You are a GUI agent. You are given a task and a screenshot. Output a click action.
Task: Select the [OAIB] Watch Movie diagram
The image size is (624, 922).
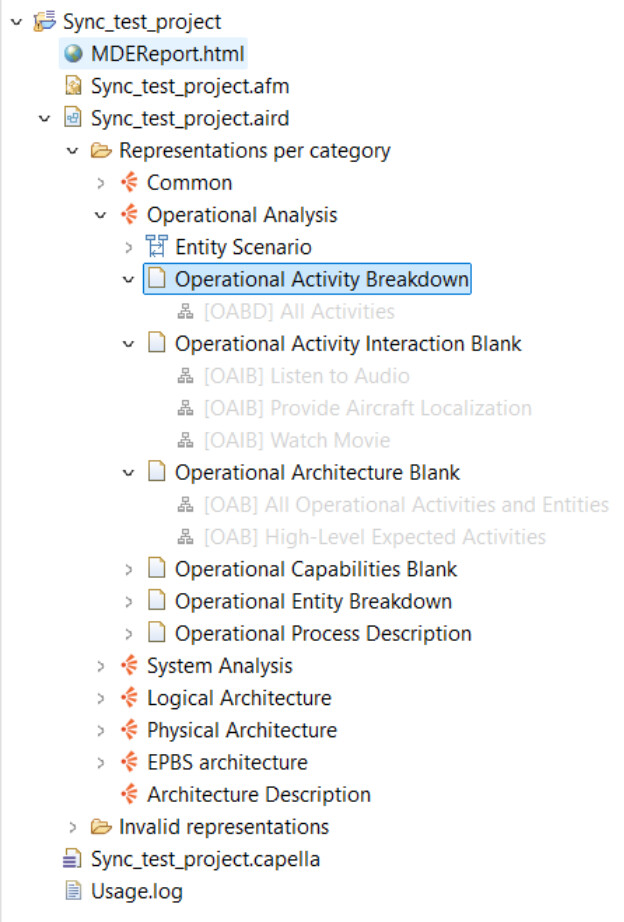296,440
